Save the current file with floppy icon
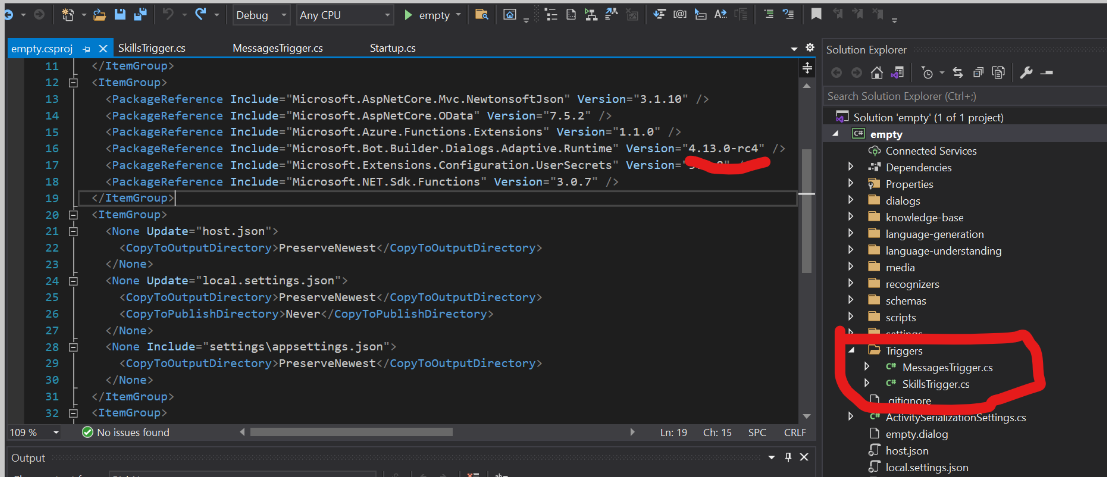This screenshot has height=477, width=1107. 119,15
